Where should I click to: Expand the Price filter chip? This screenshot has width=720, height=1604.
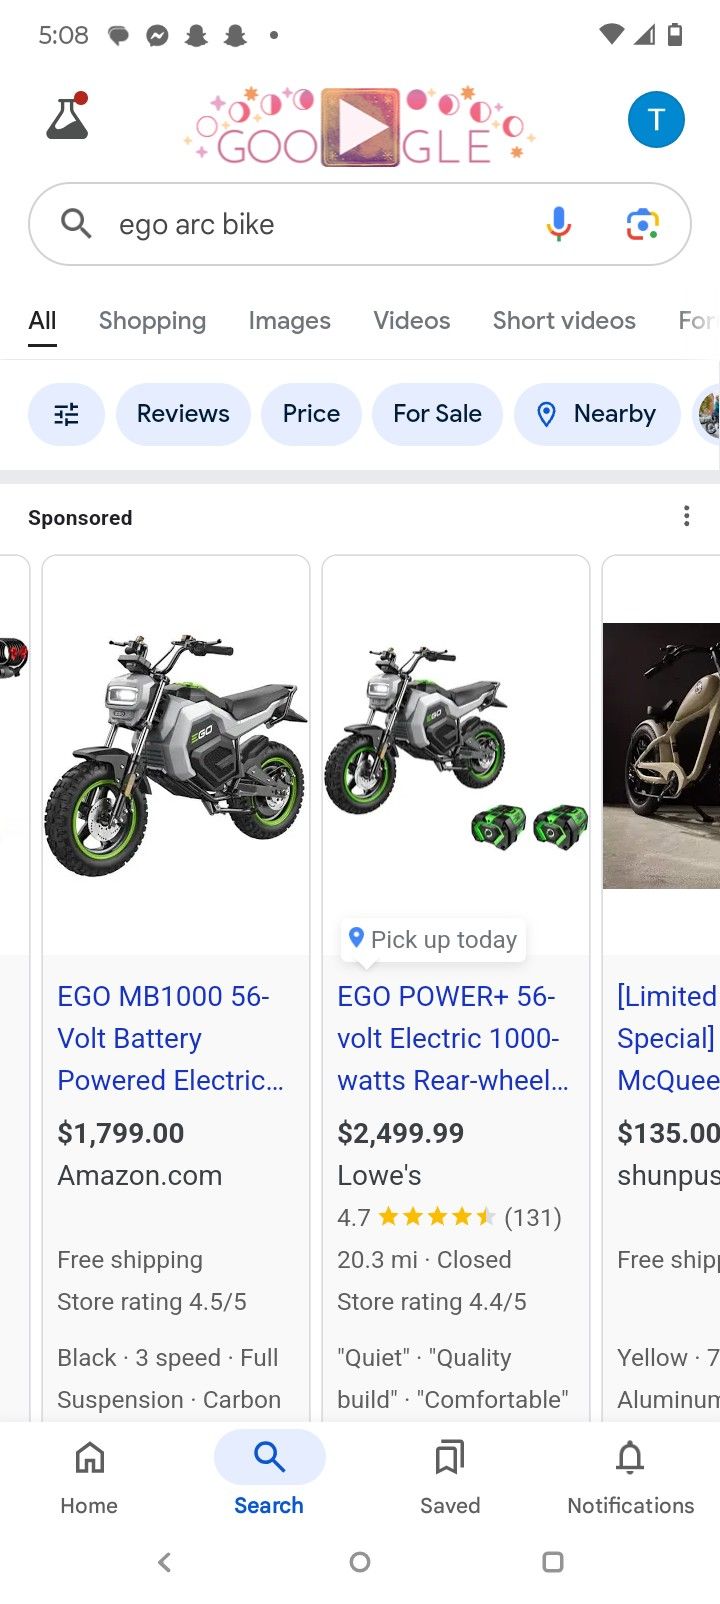(311, 414)
